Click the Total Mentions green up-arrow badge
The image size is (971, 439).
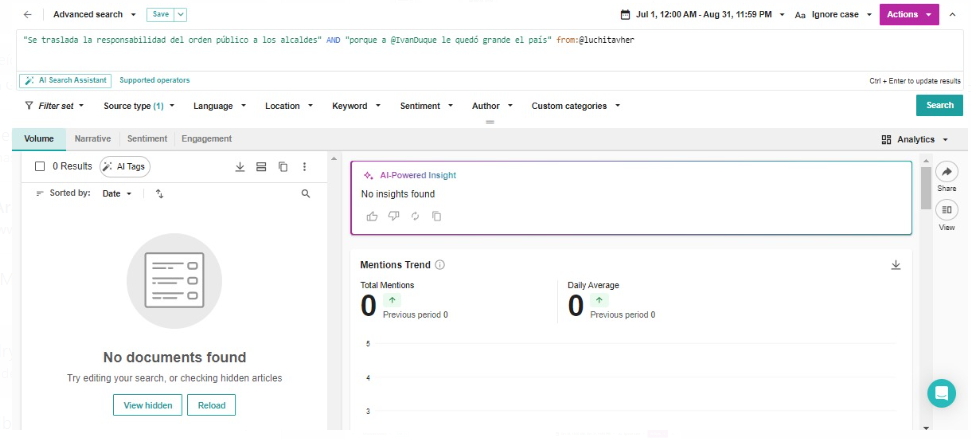pos(392,300)
